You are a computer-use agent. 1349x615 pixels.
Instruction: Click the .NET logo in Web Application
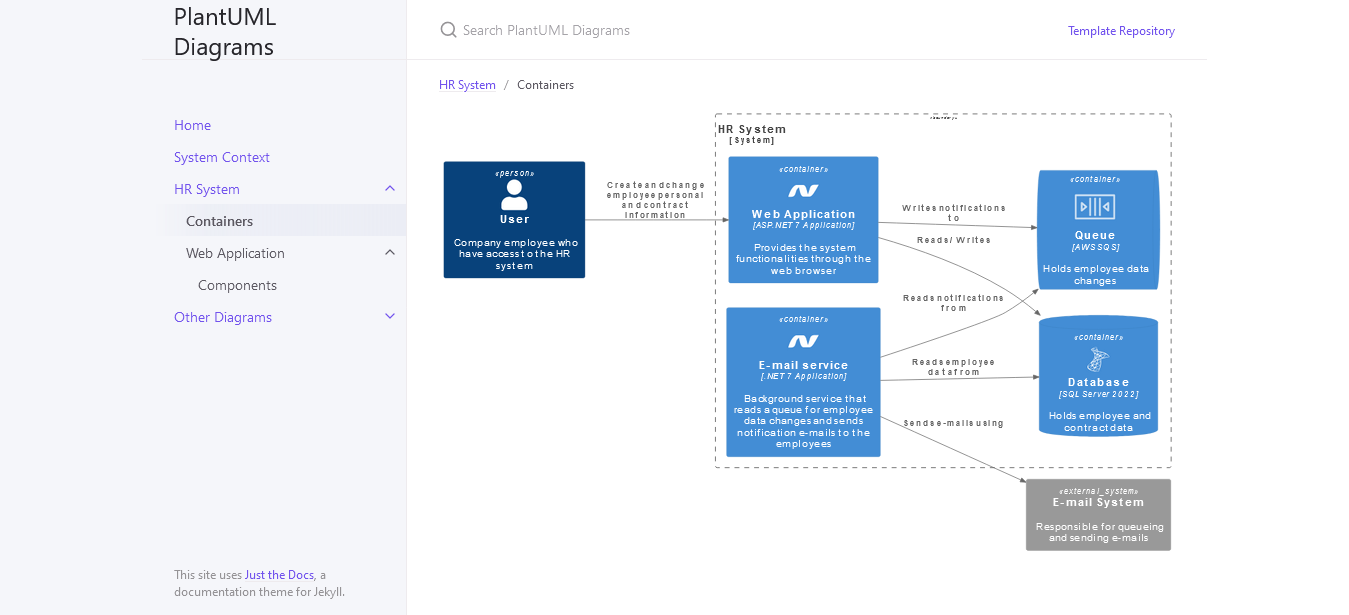[x=803, y=191]
